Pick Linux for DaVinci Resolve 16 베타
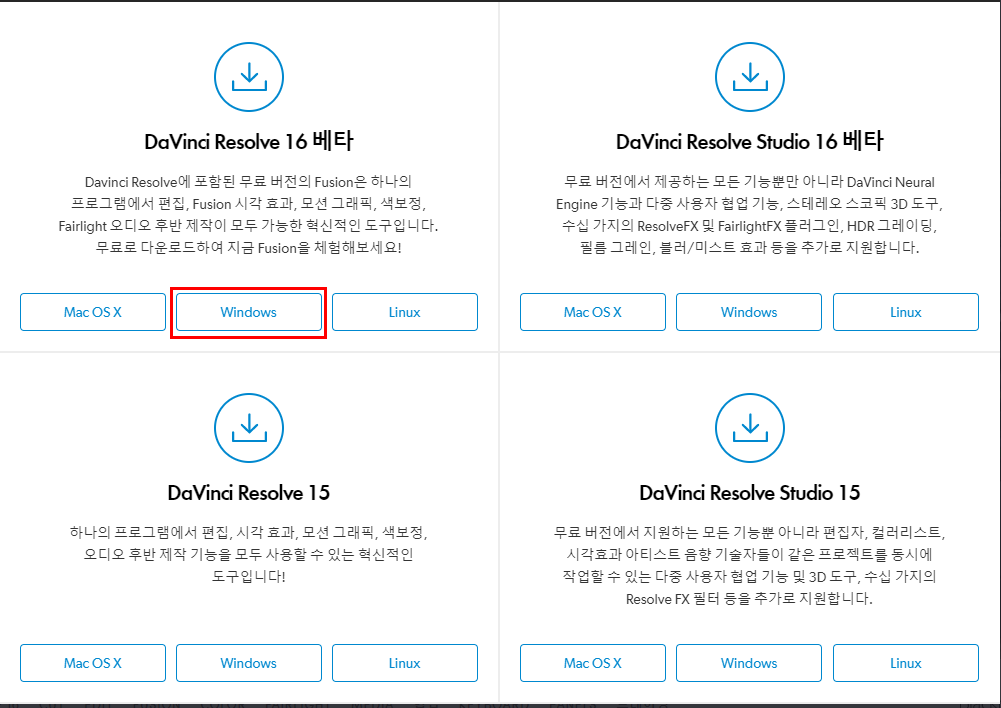 405,312
